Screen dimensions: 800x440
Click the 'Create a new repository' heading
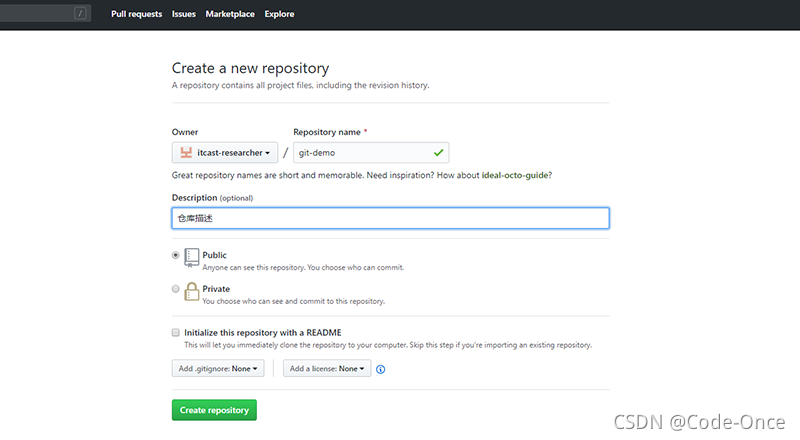[x=251, y=68]
